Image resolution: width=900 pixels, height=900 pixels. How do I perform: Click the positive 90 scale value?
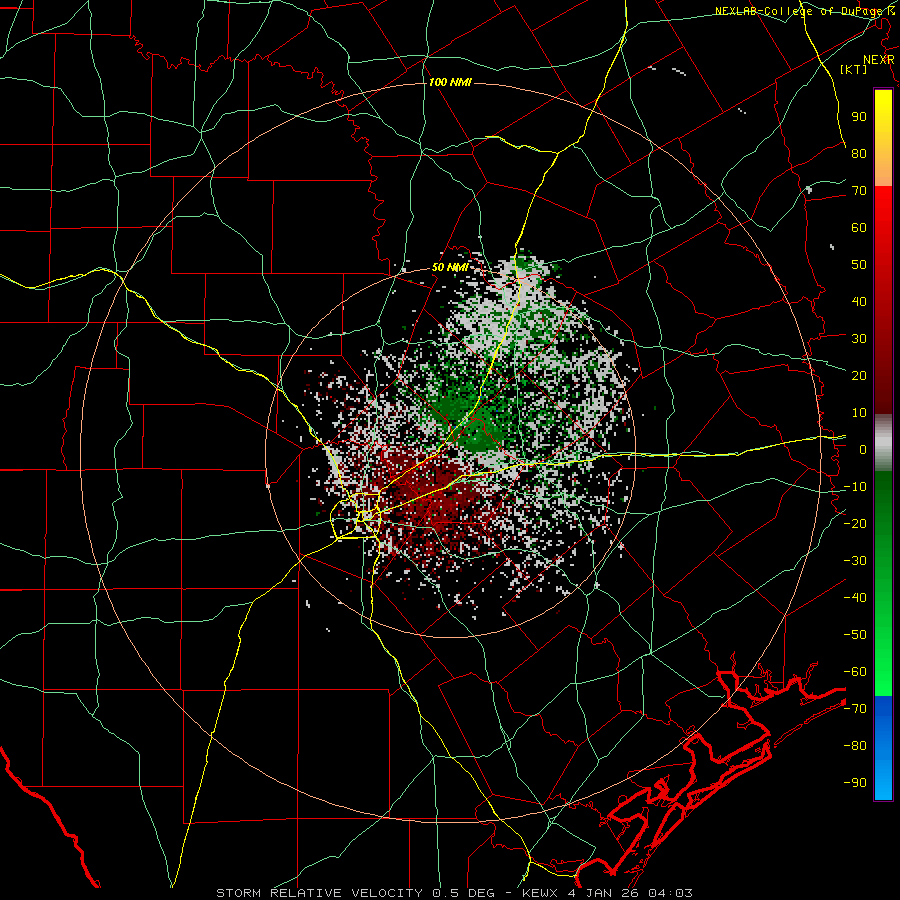[x=859, y=117]
